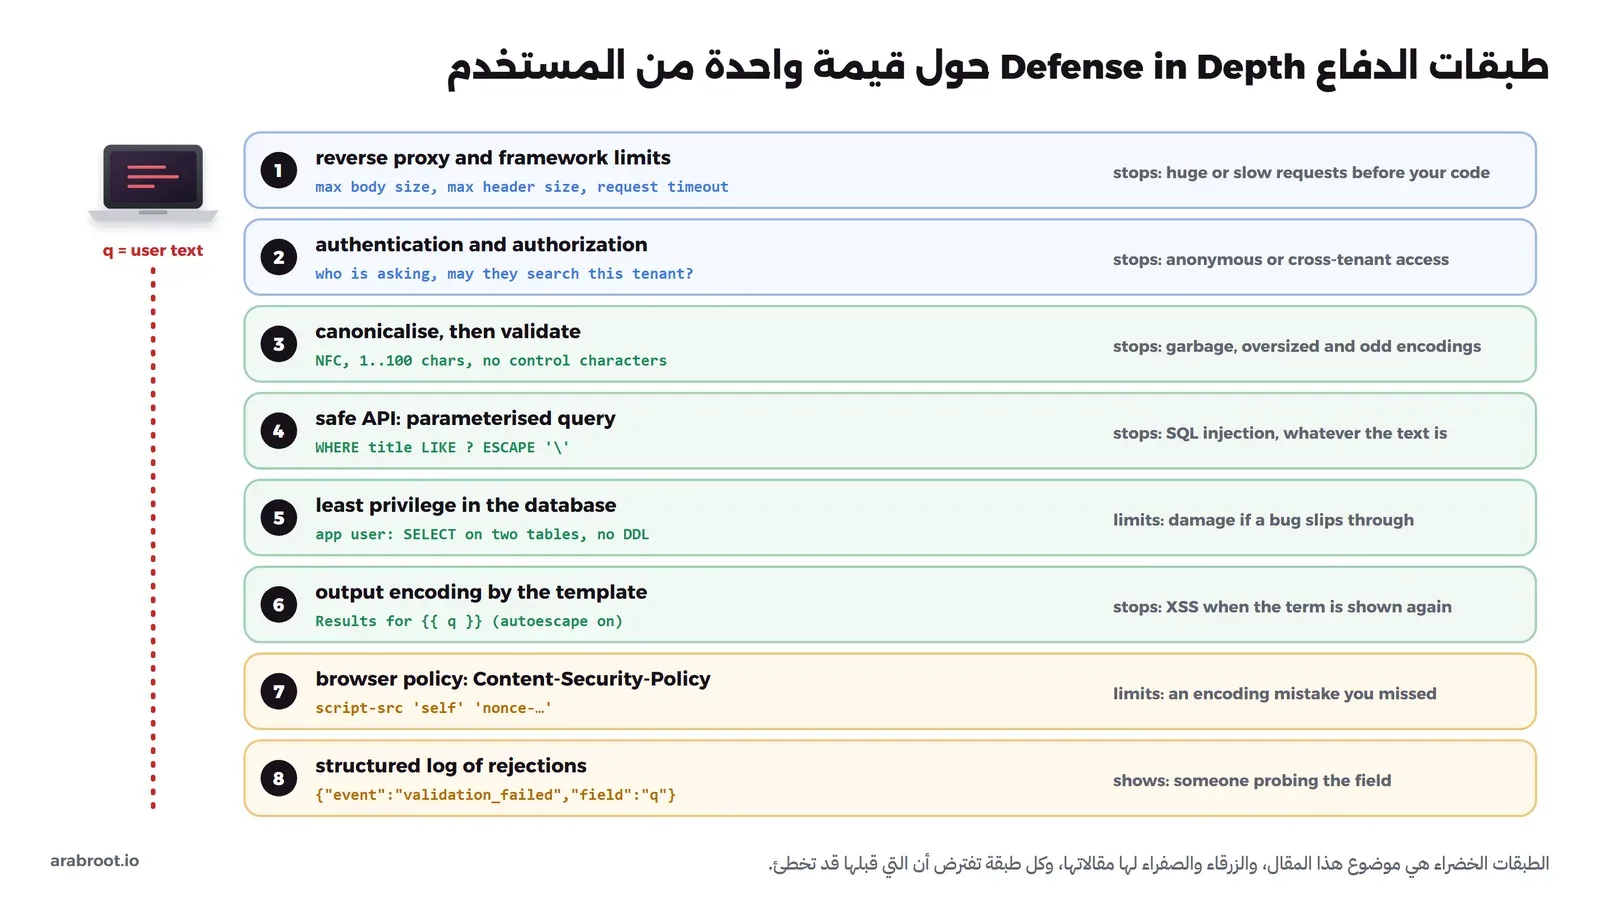Viewport: 1600px width, 906px height.
Task: Click the number 1 badge for reverse proxy
Action: pos(279,170)
